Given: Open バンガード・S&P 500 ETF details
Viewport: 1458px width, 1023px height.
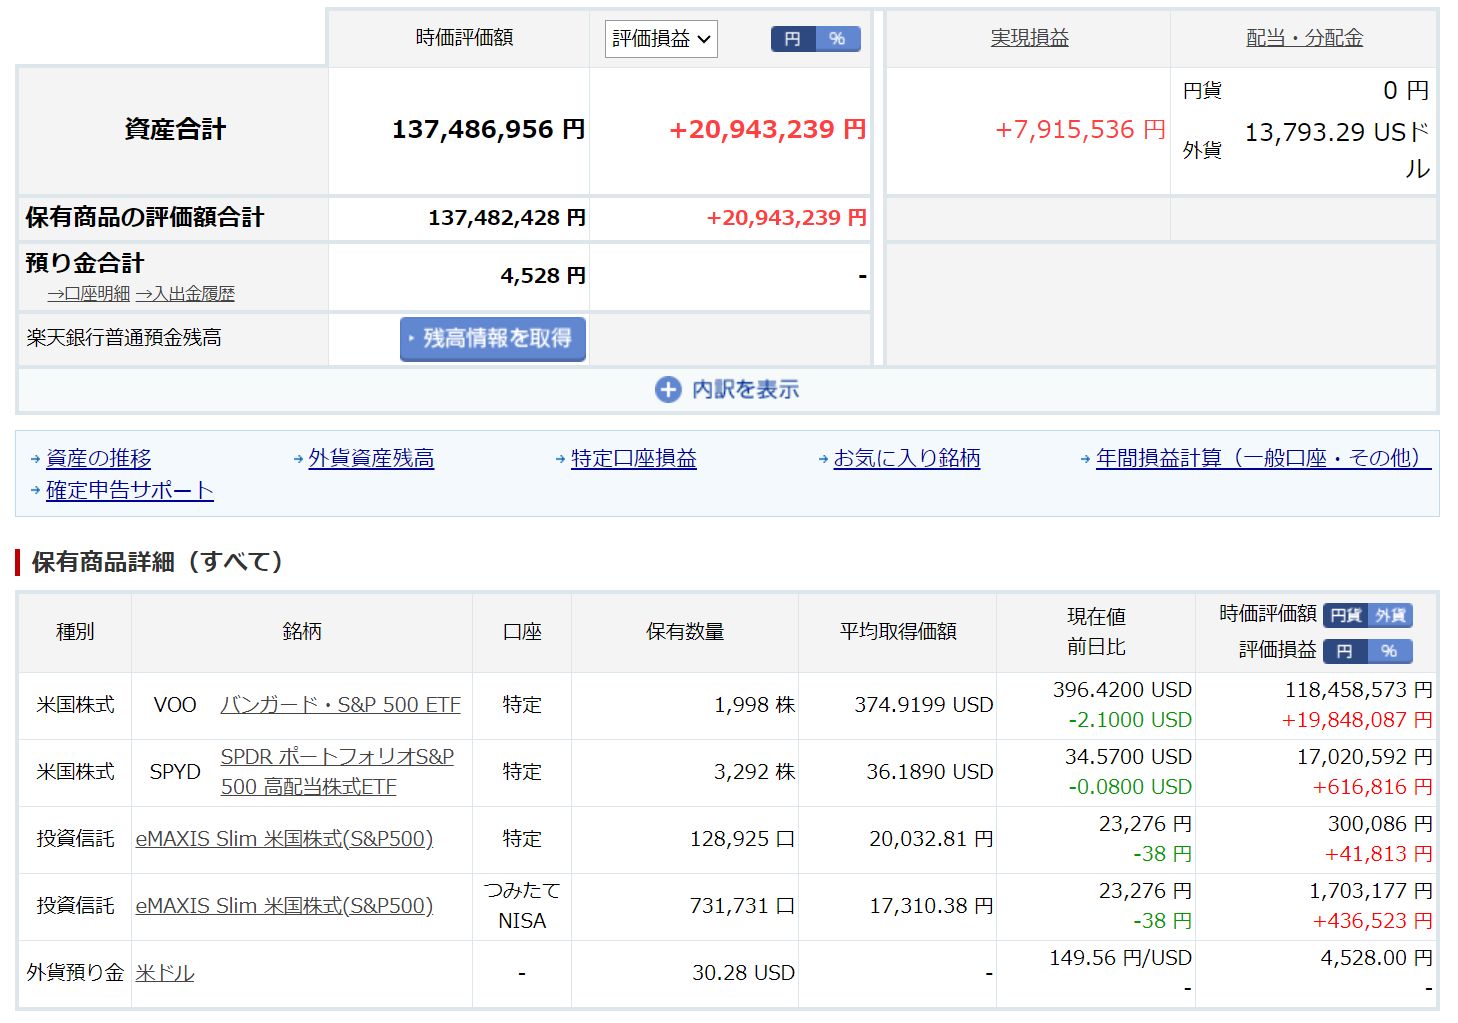Looking at the screenshot, I should pos(340,705).
